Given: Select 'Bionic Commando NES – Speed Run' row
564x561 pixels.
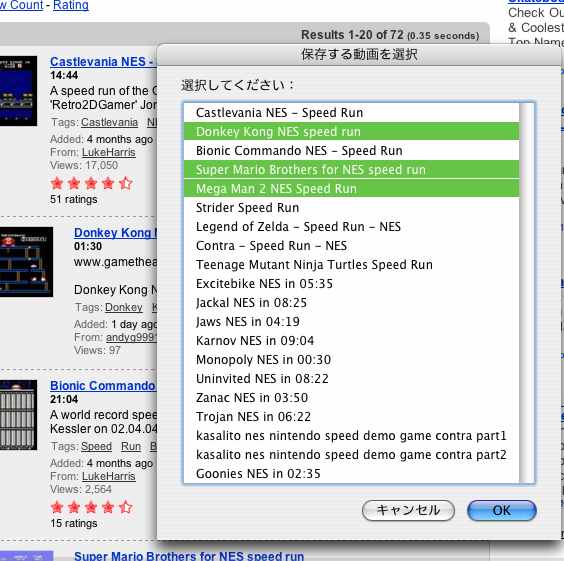Looking at the screenshot, I should pyautogui.click(x=351, y=151).
